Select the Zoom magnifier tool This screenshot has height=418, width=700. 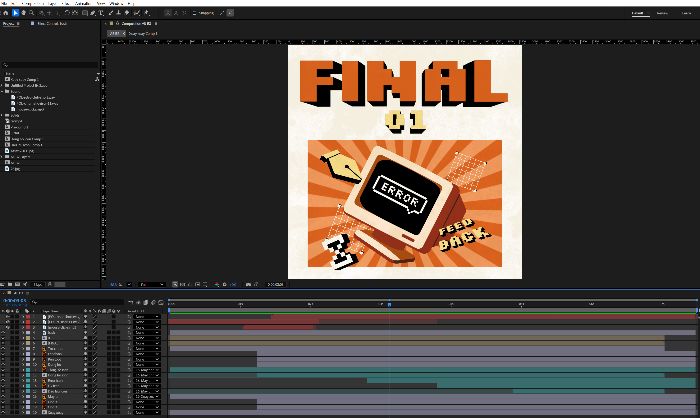32,13
